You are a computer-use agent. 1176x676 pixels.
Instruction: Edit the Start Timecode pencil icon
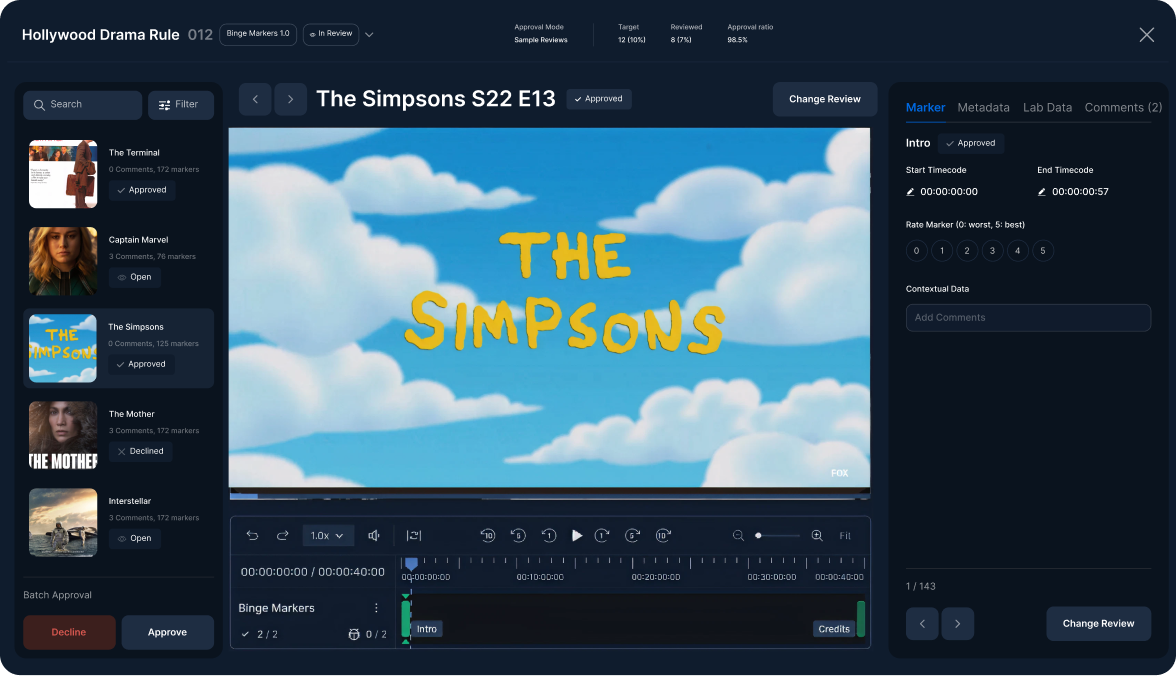[910, 192]
